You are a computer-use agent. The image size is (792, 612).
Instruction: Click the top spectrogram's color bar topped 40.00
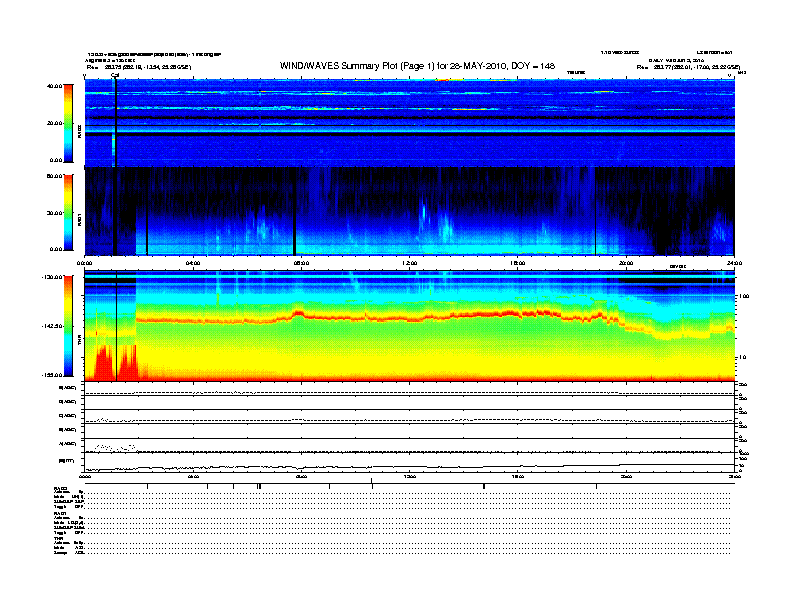(x=68, y=123)
